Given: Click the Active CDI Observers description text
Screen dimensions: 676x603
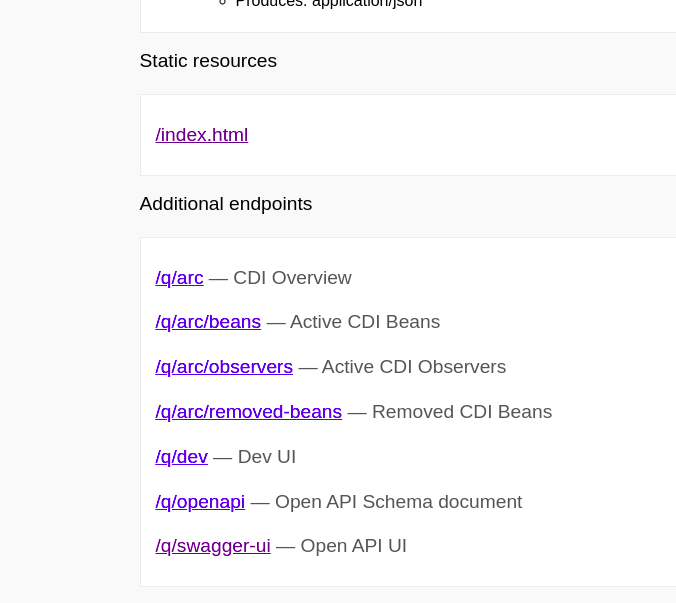Looking at the screenshot, I should [413, 367].
